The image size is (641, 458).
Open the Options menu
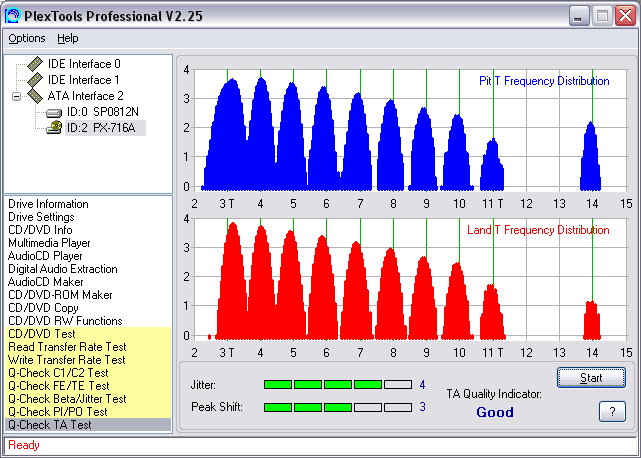click(27, 38)
